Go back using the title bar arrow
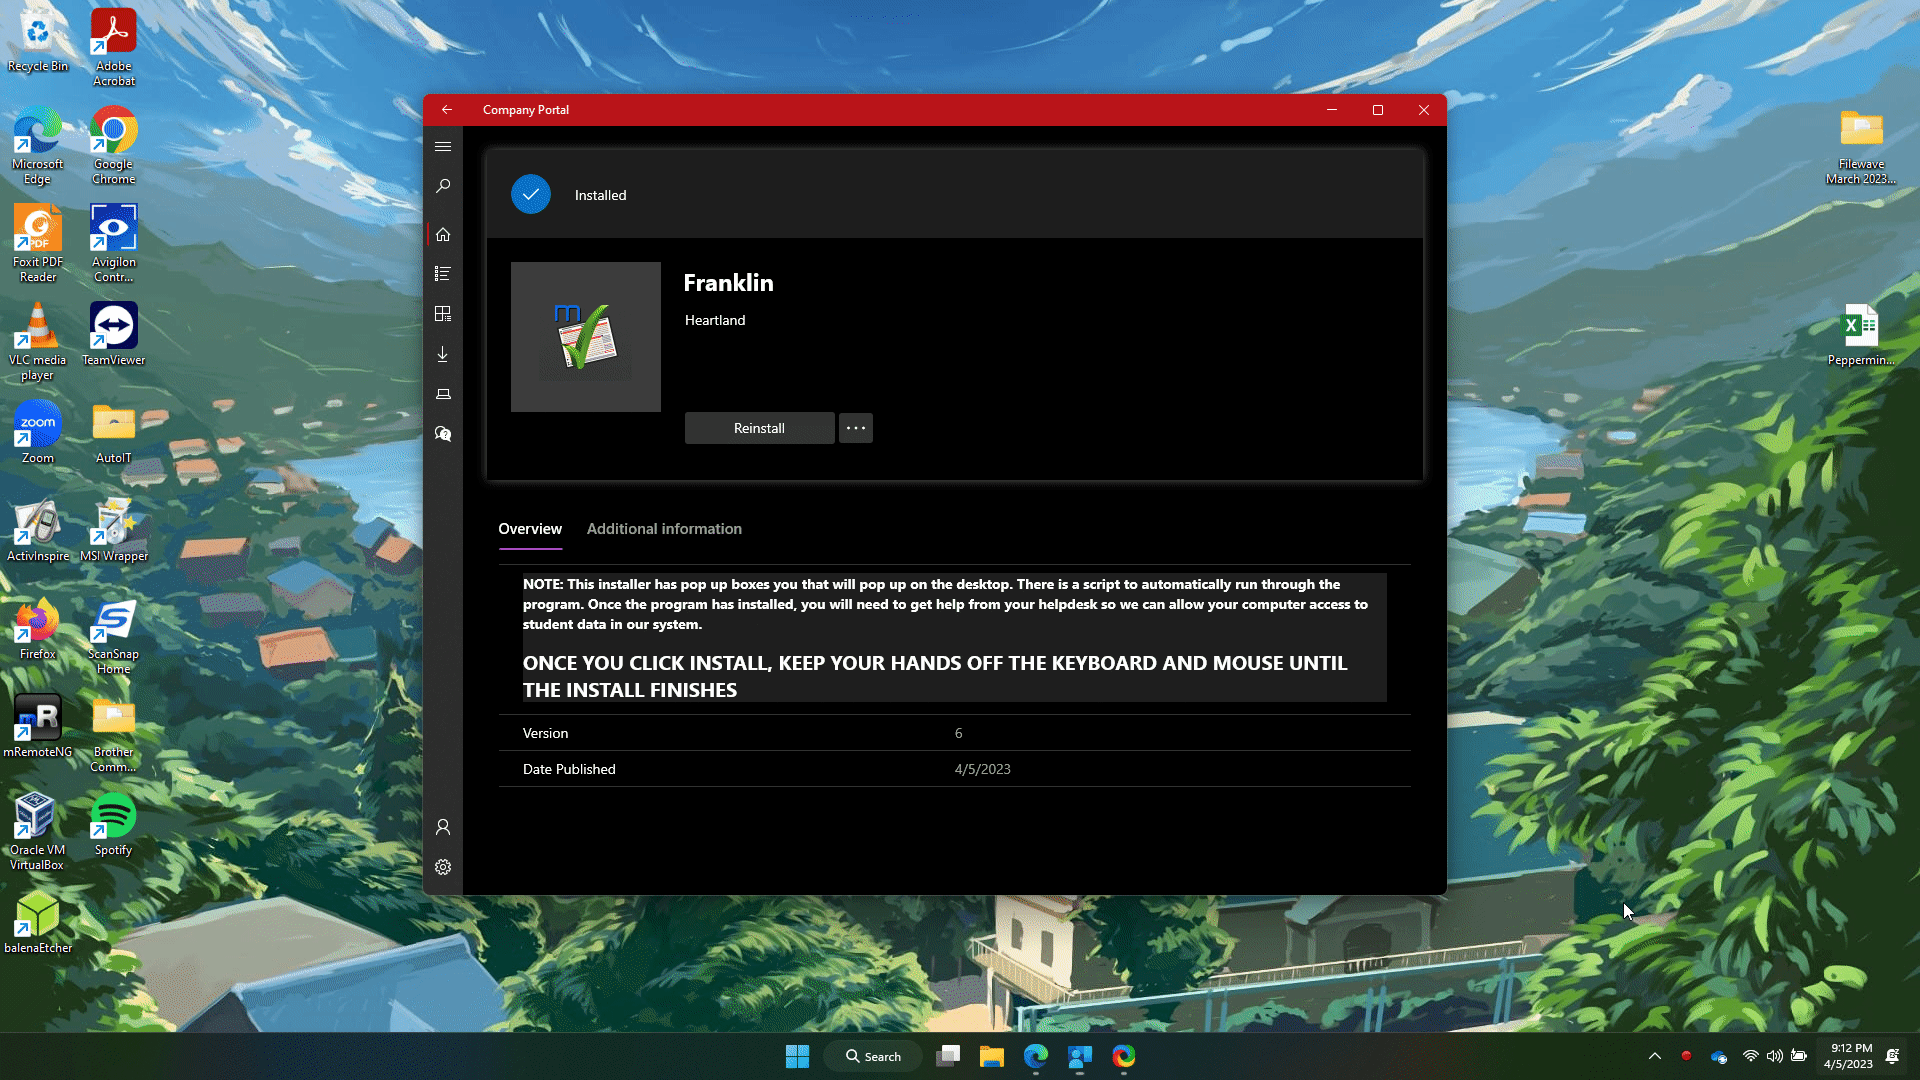The width and height of the screenshot is (1920, 1080). point(447,110)
